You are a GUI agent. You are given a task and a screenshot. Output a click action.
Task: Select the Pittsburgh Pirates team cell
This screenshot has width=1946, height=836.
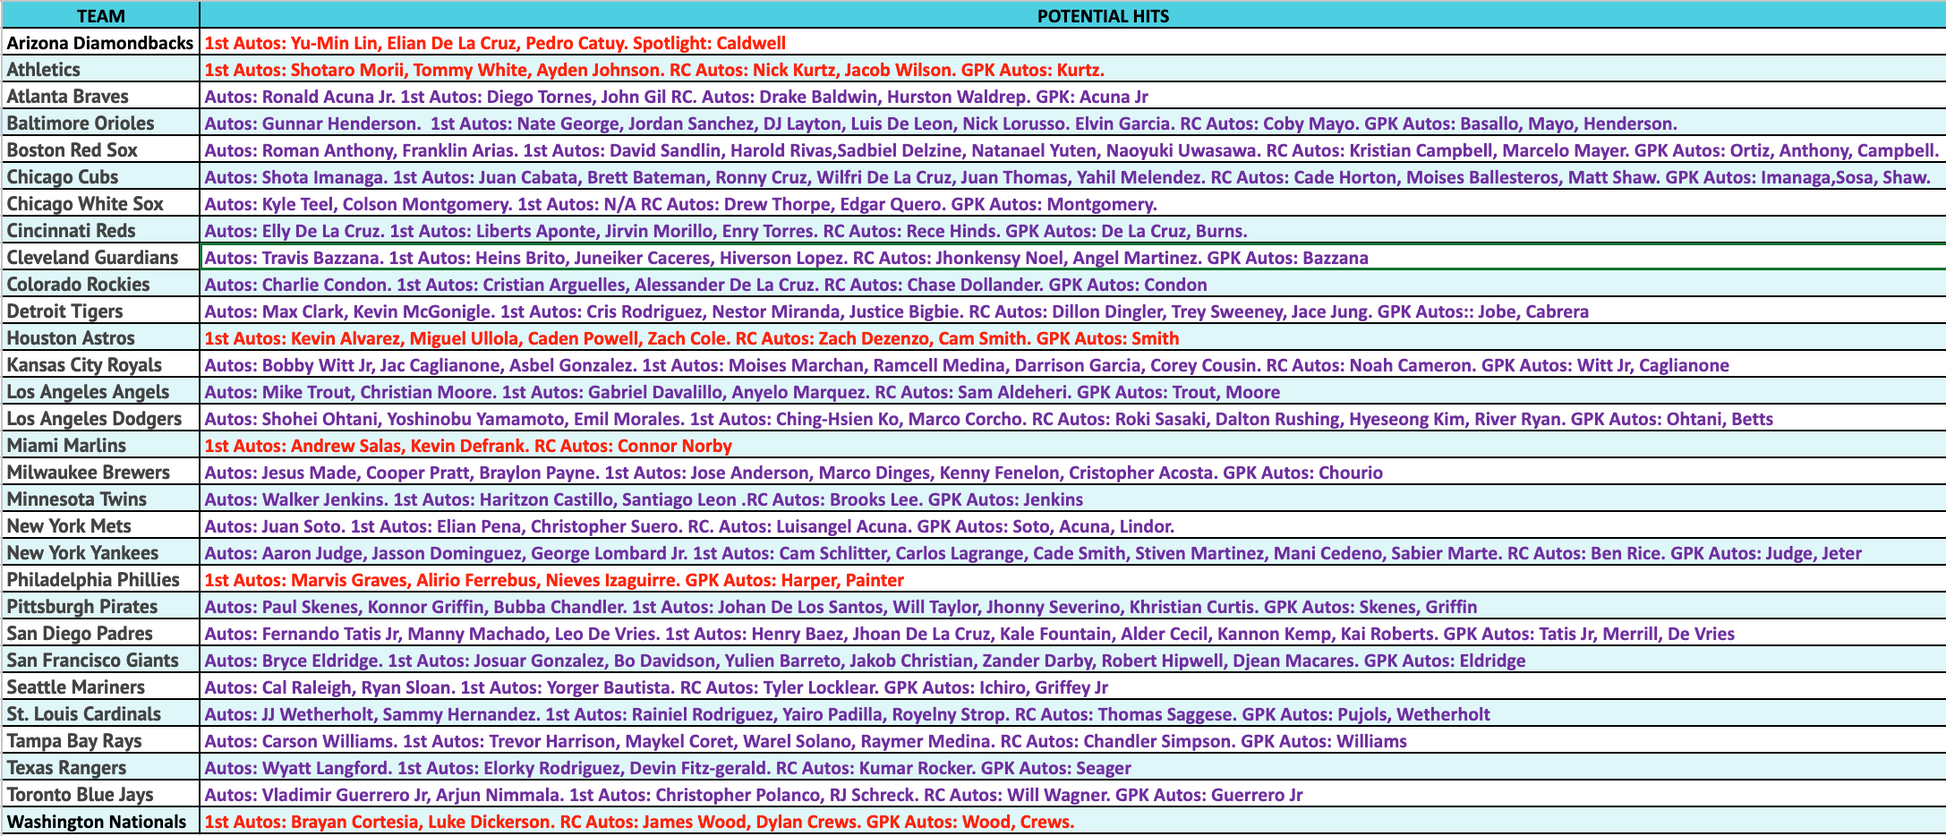pos(100,607)
